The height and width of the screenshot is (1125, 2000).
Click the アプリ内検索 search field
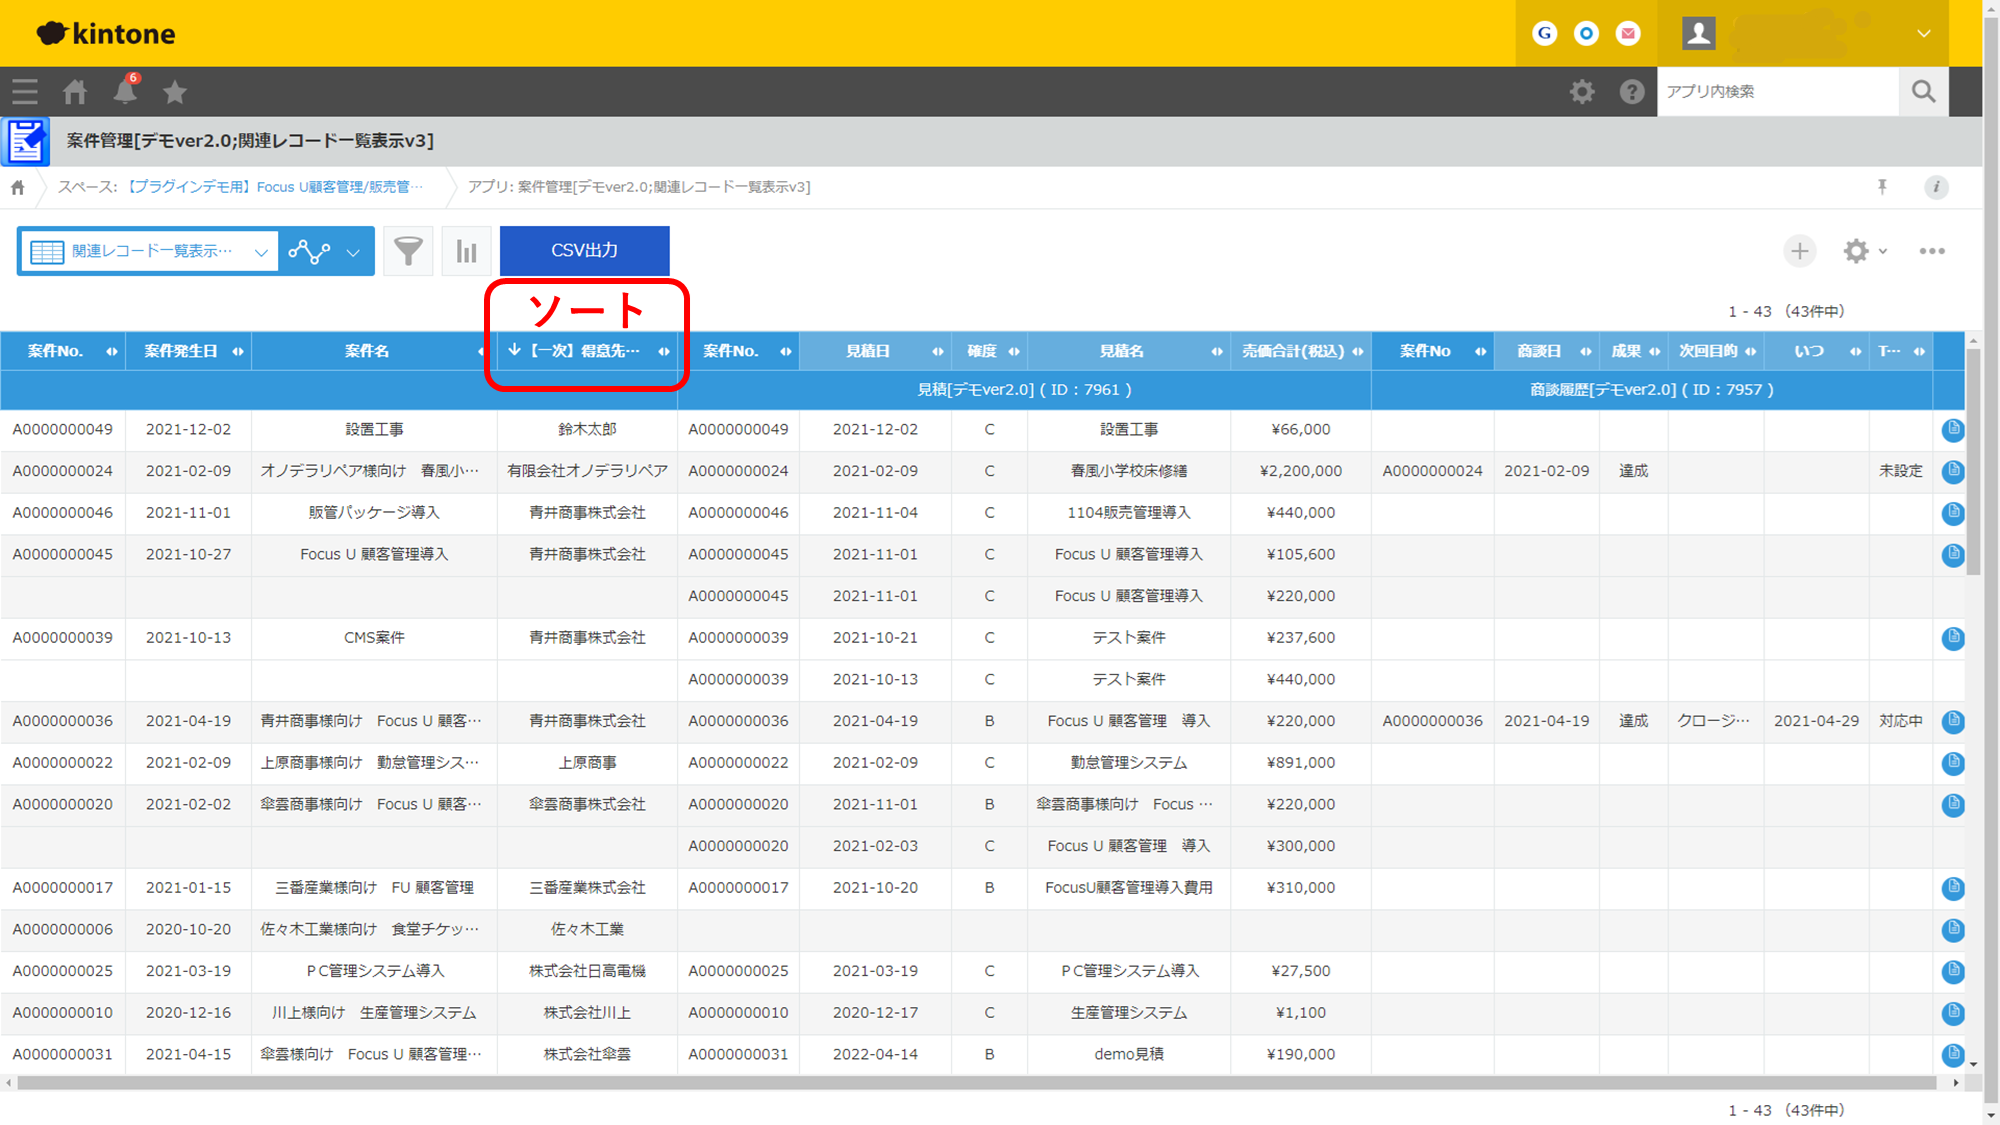[x=1778, y=91]
